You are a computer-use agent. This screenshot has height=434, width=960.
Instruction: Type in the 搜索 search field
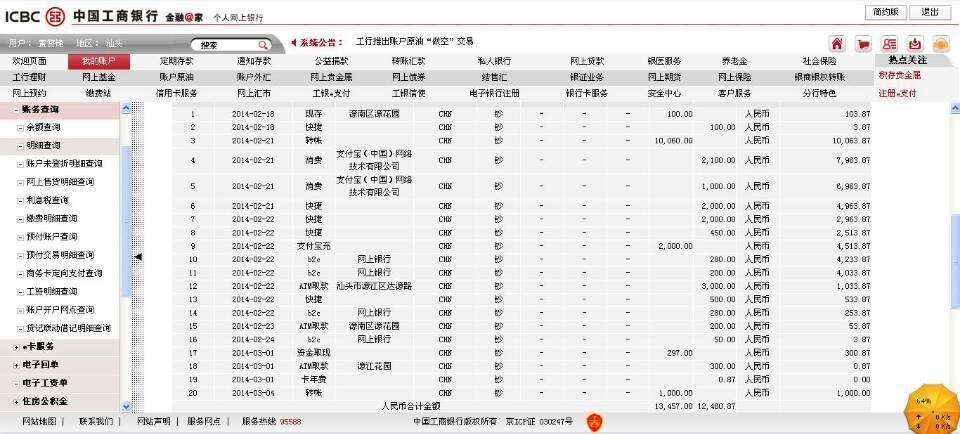pyautogui.click(x=227, y=45)
